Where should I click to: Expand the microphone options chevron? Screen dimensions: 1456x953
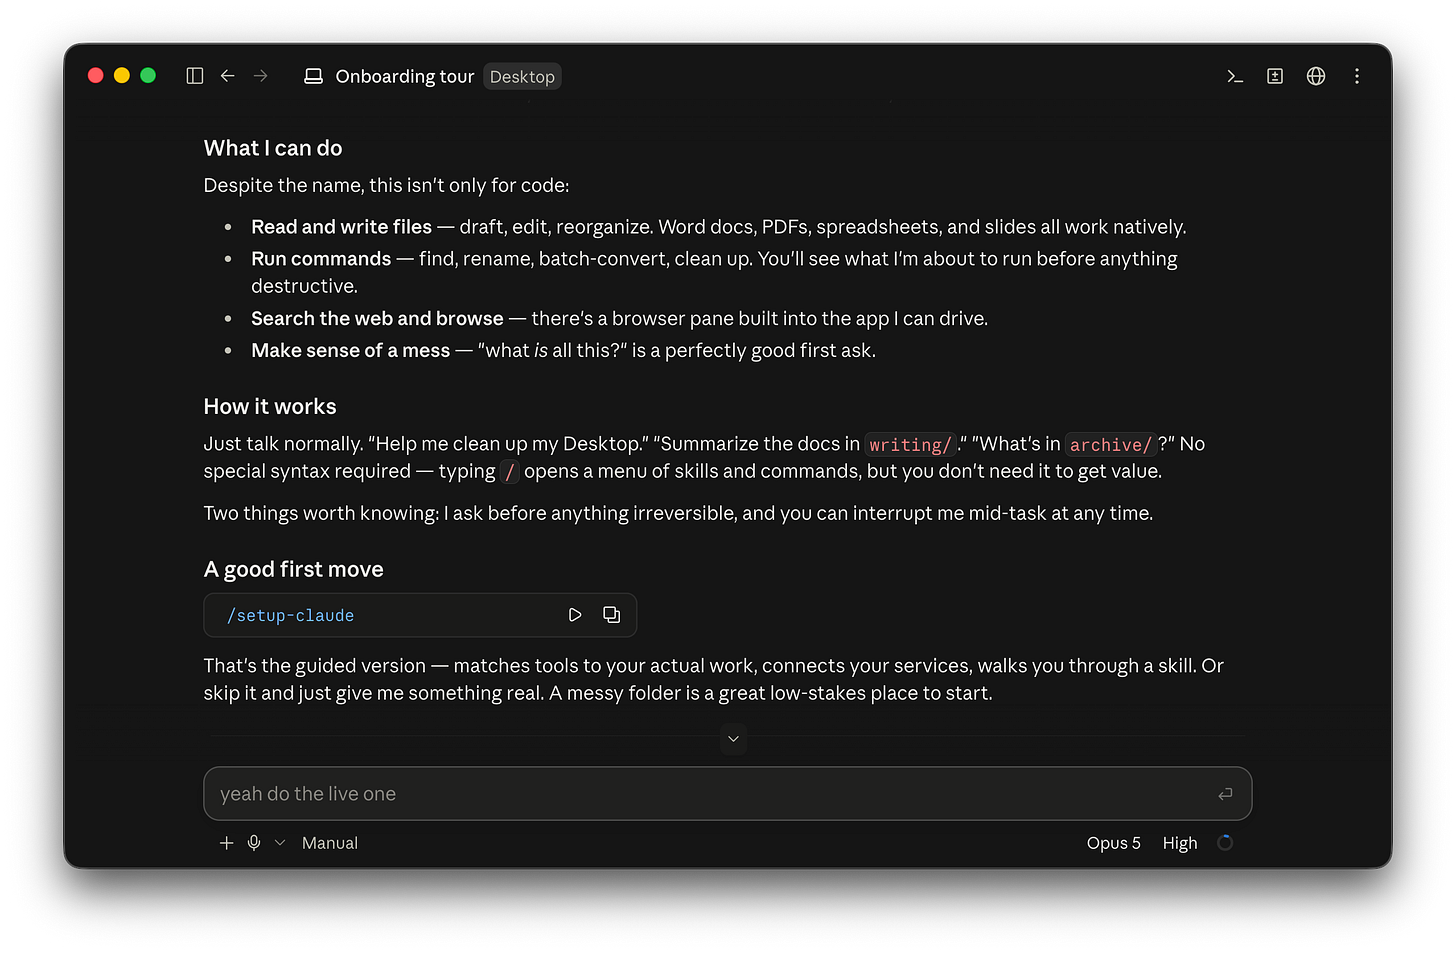point(280,843)
